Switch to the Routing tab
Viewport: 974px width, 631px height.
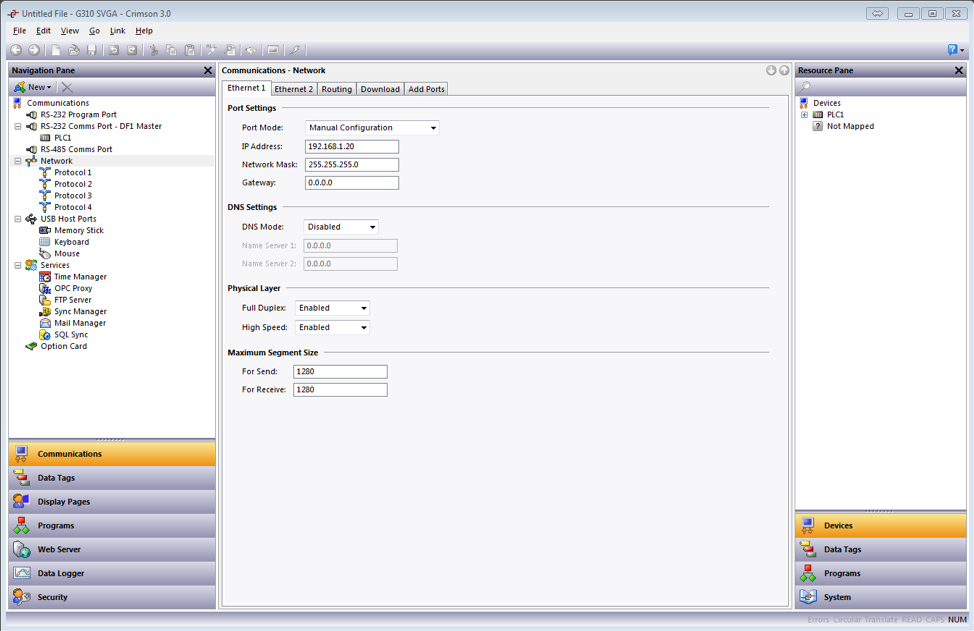pyautogui.click(x=337, y=89)
